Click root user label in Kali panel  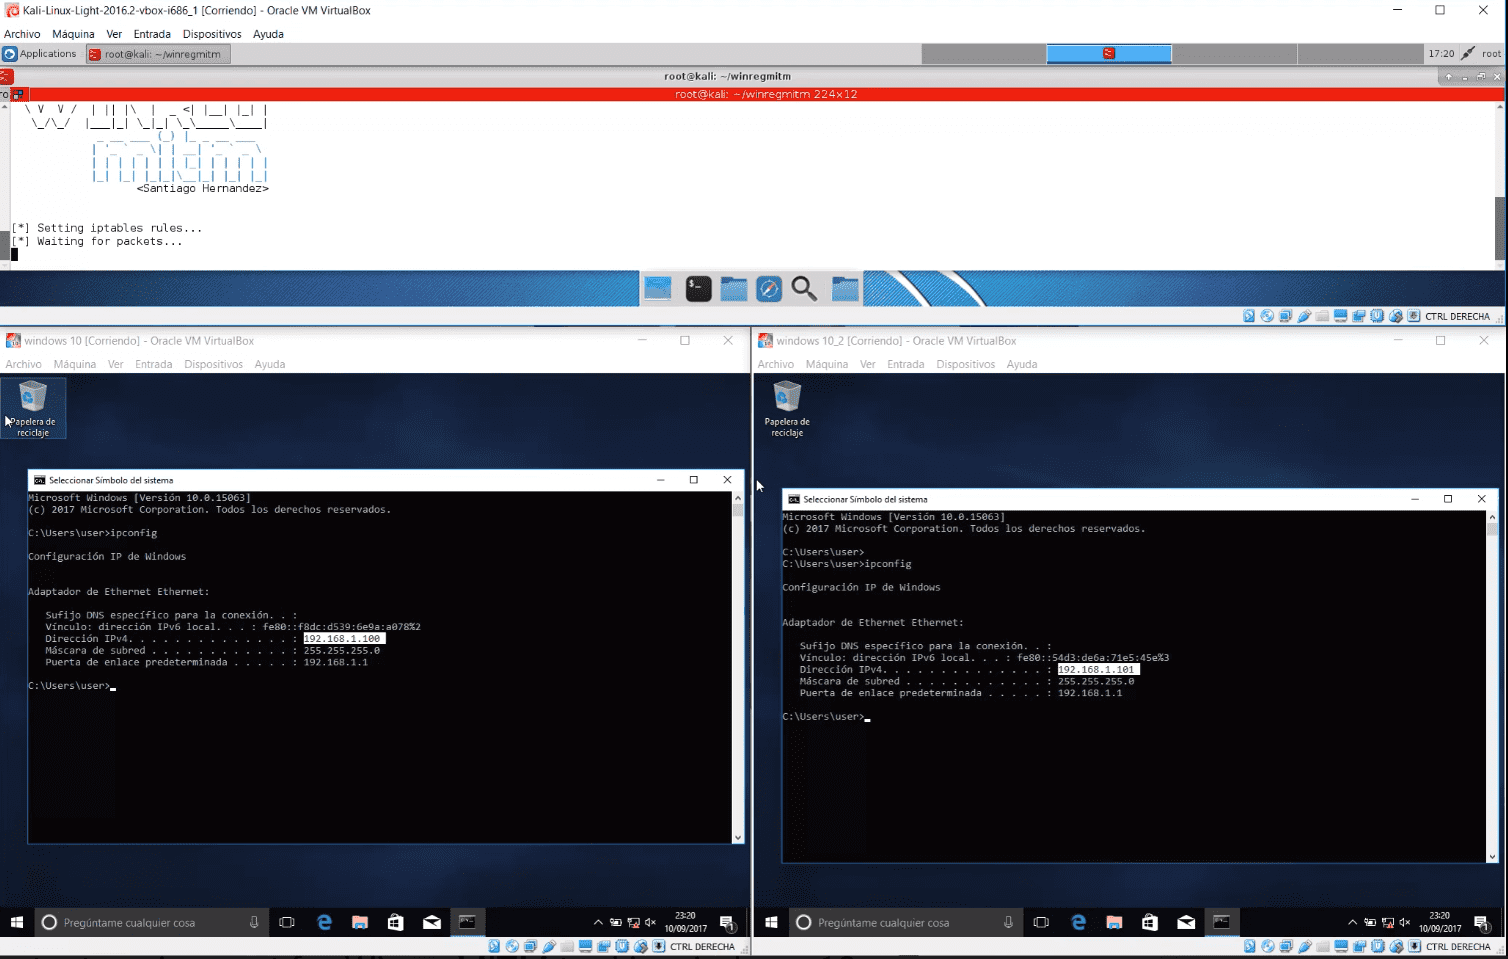(1491, 54)
